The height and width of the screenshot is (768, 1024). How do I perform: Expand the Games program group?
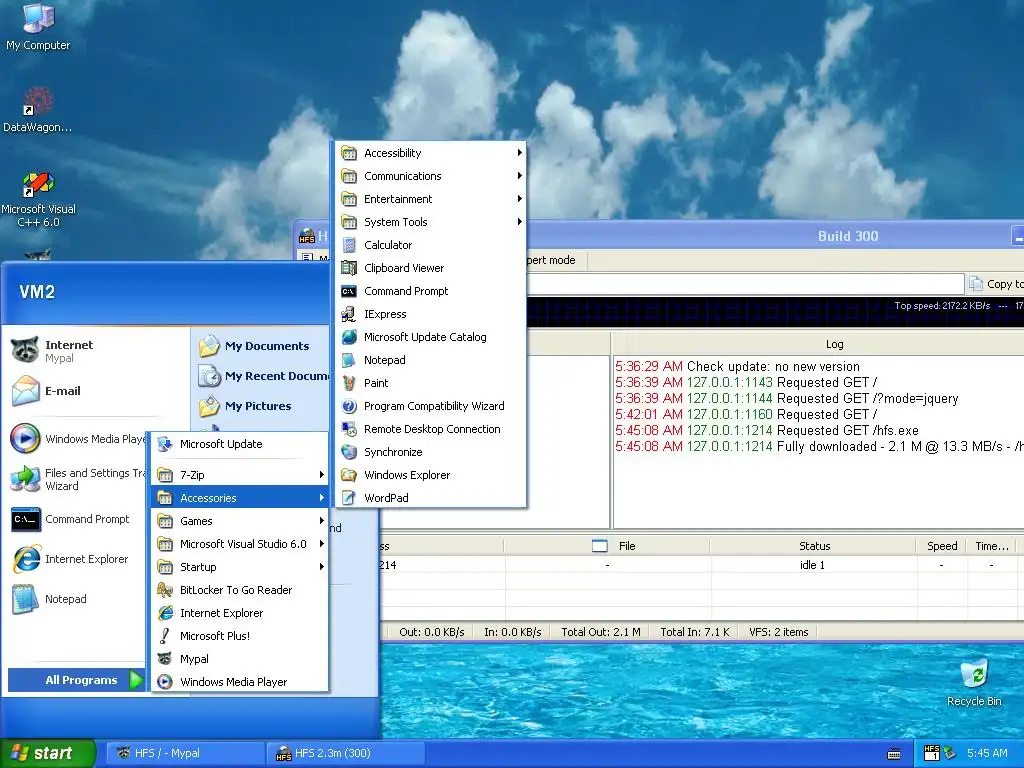coord(239,521)
